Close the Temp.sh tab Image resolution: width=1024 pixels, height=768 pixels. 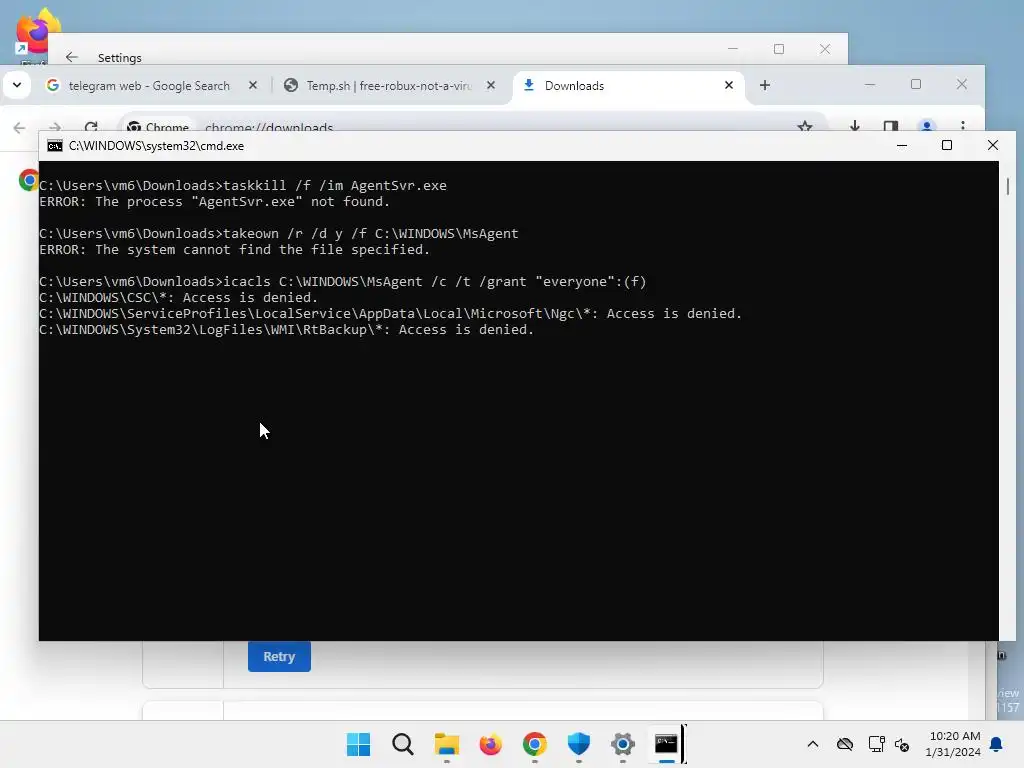click(x=491, y=86)
